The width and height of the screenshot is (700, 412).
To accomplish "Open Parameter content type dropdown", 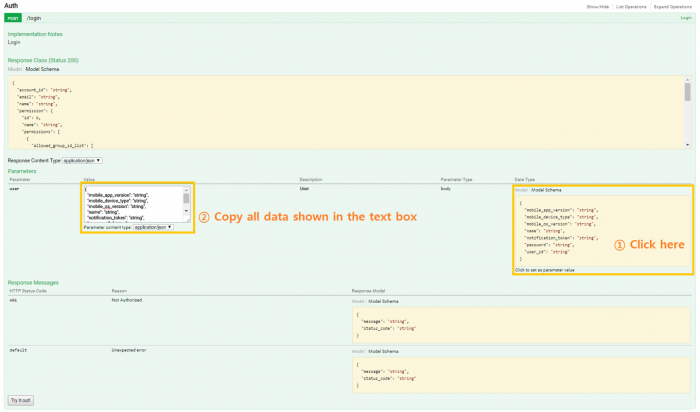I will (x=153, y=227).
